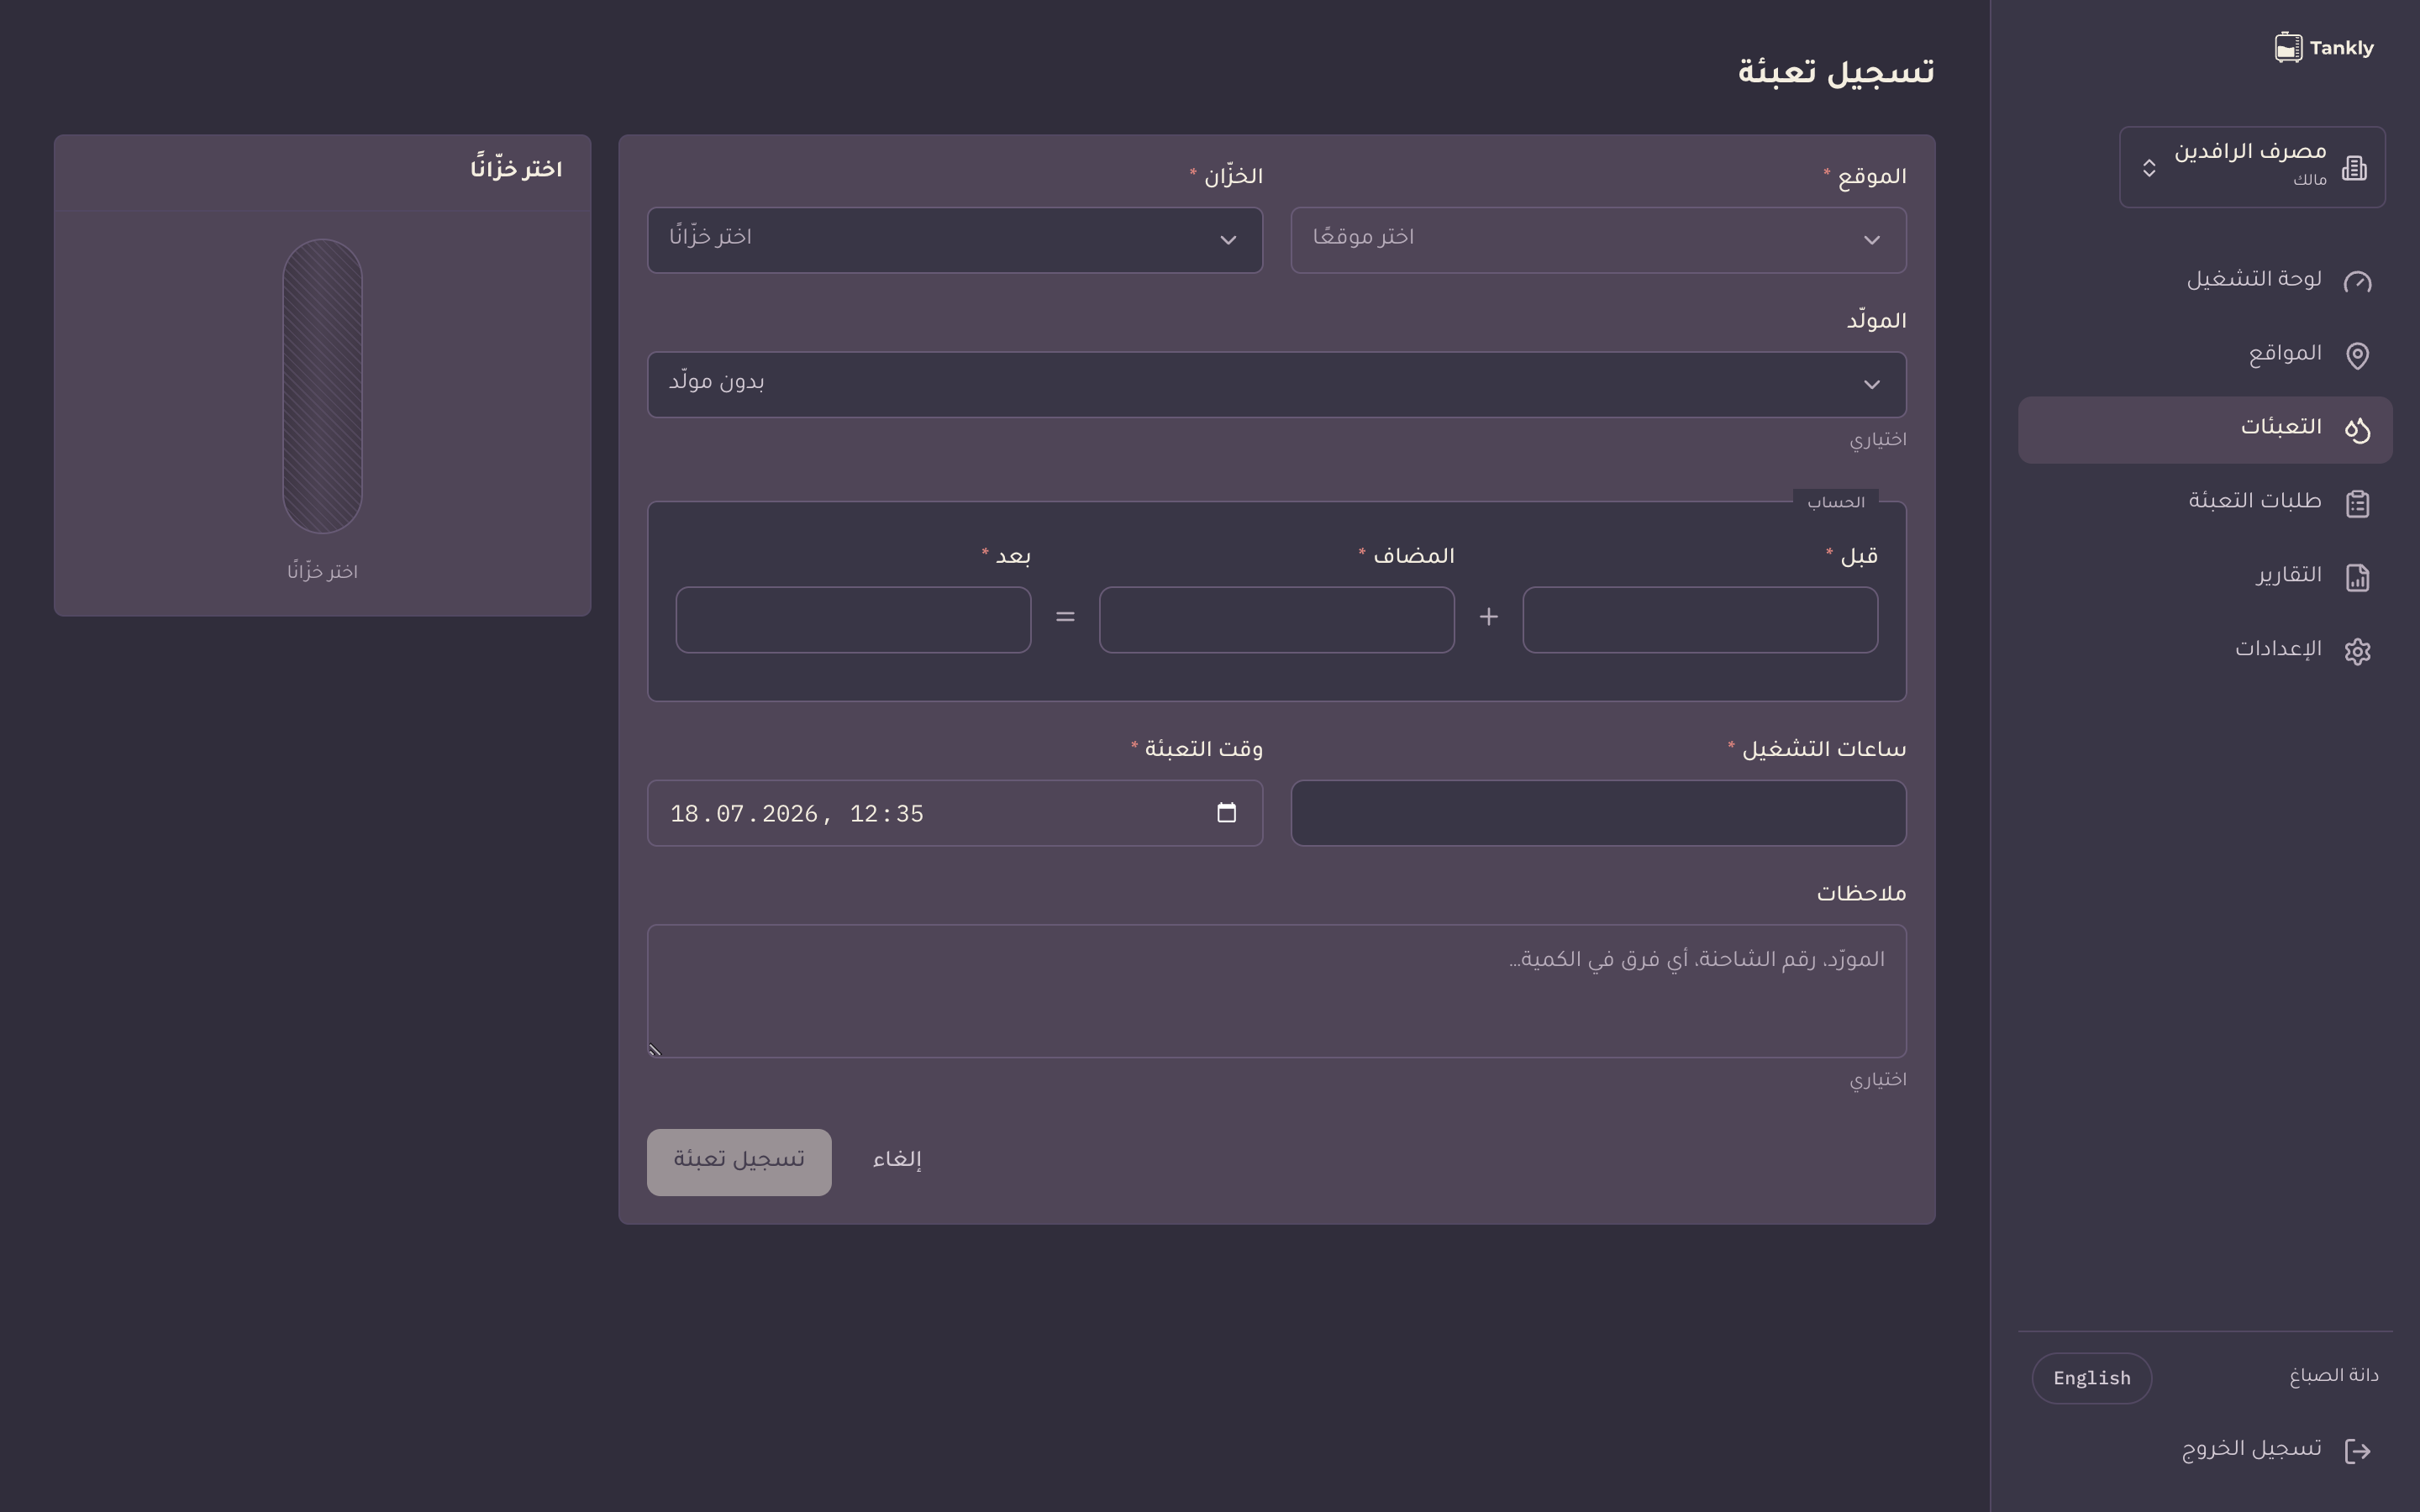Click the reports chart file icon

tap(2357, 578)
